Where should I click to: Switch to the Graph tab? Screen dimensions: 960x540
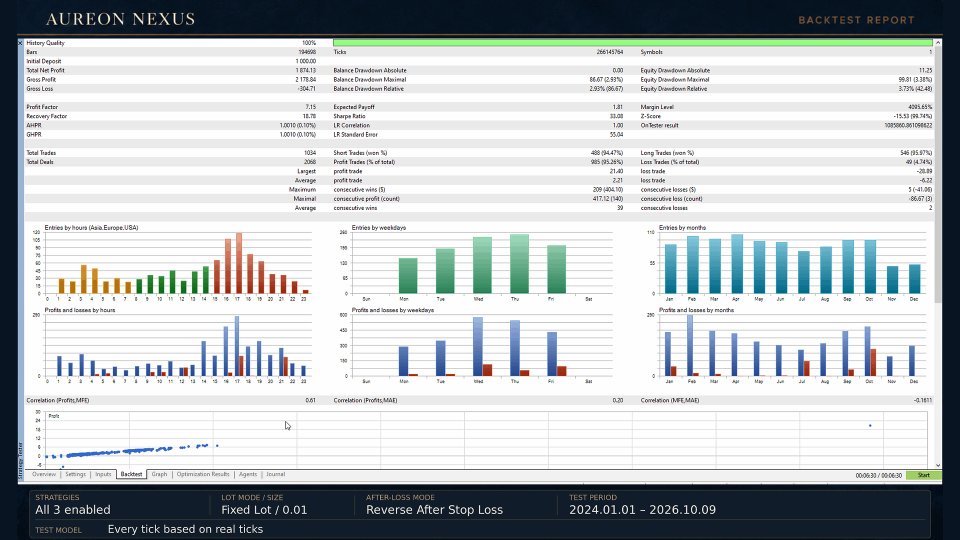159,474
